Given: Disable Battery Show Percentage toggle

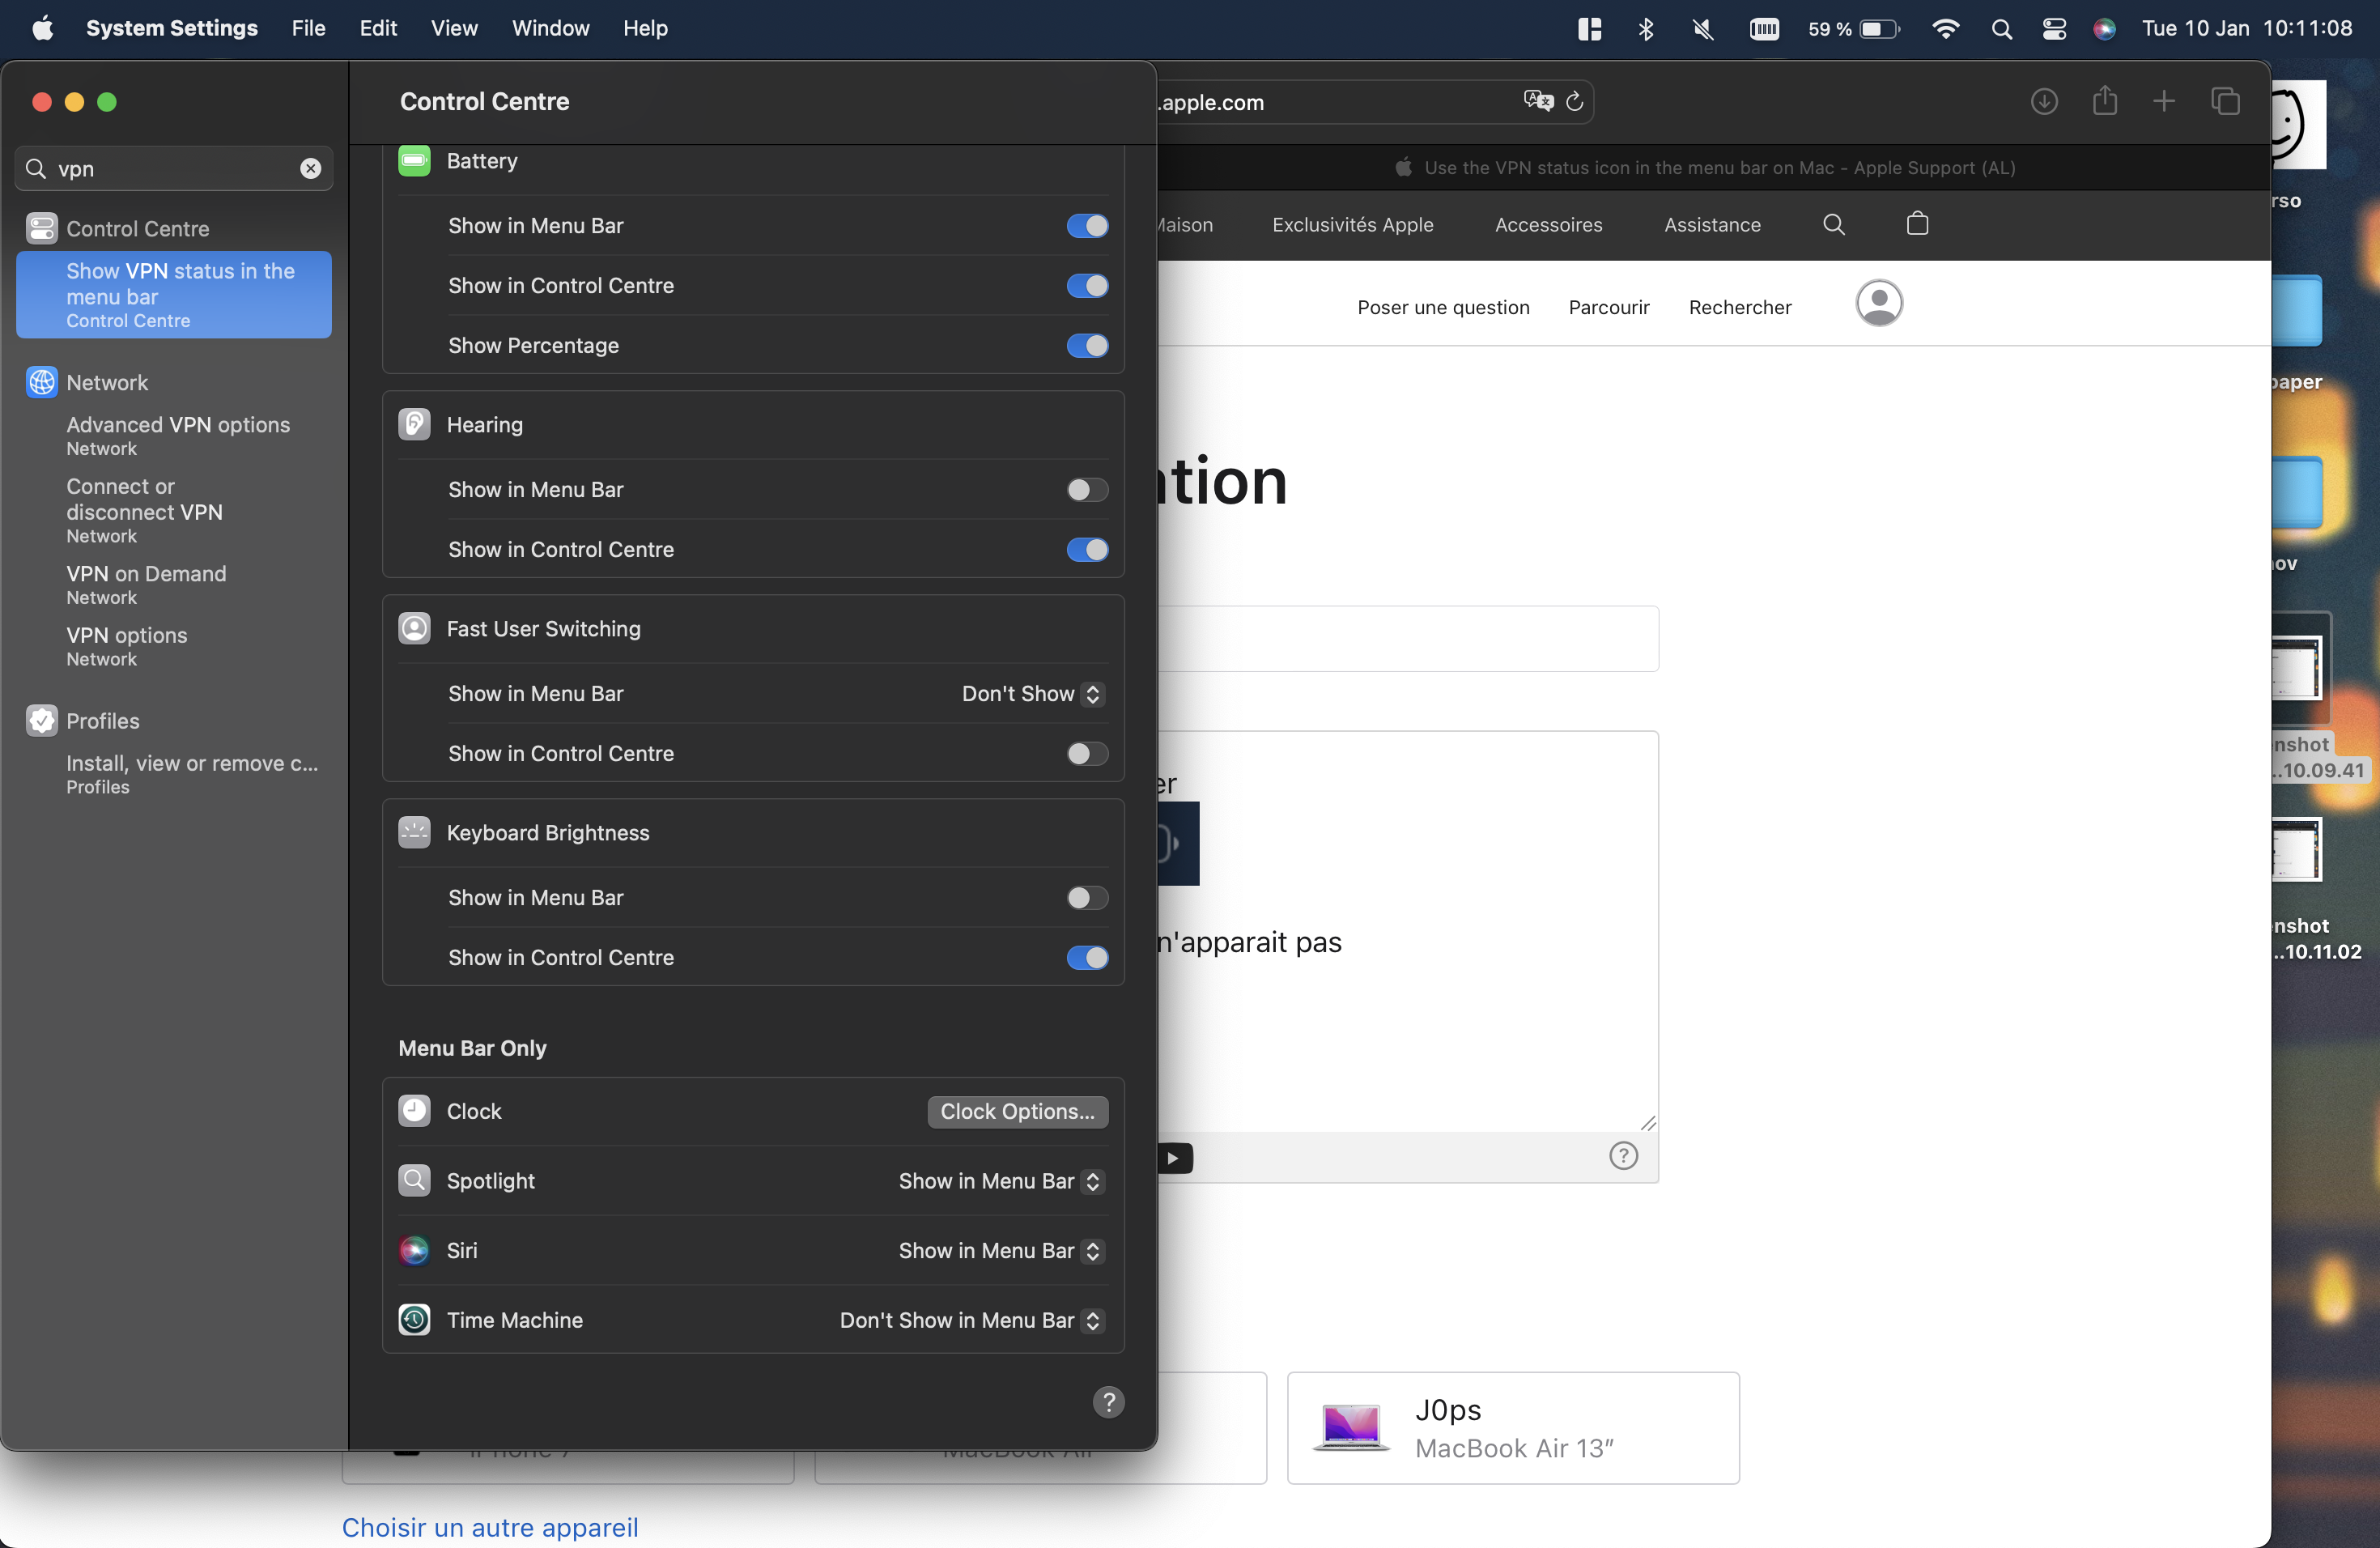Looking at the screenshot, I should click(1087, 346).
